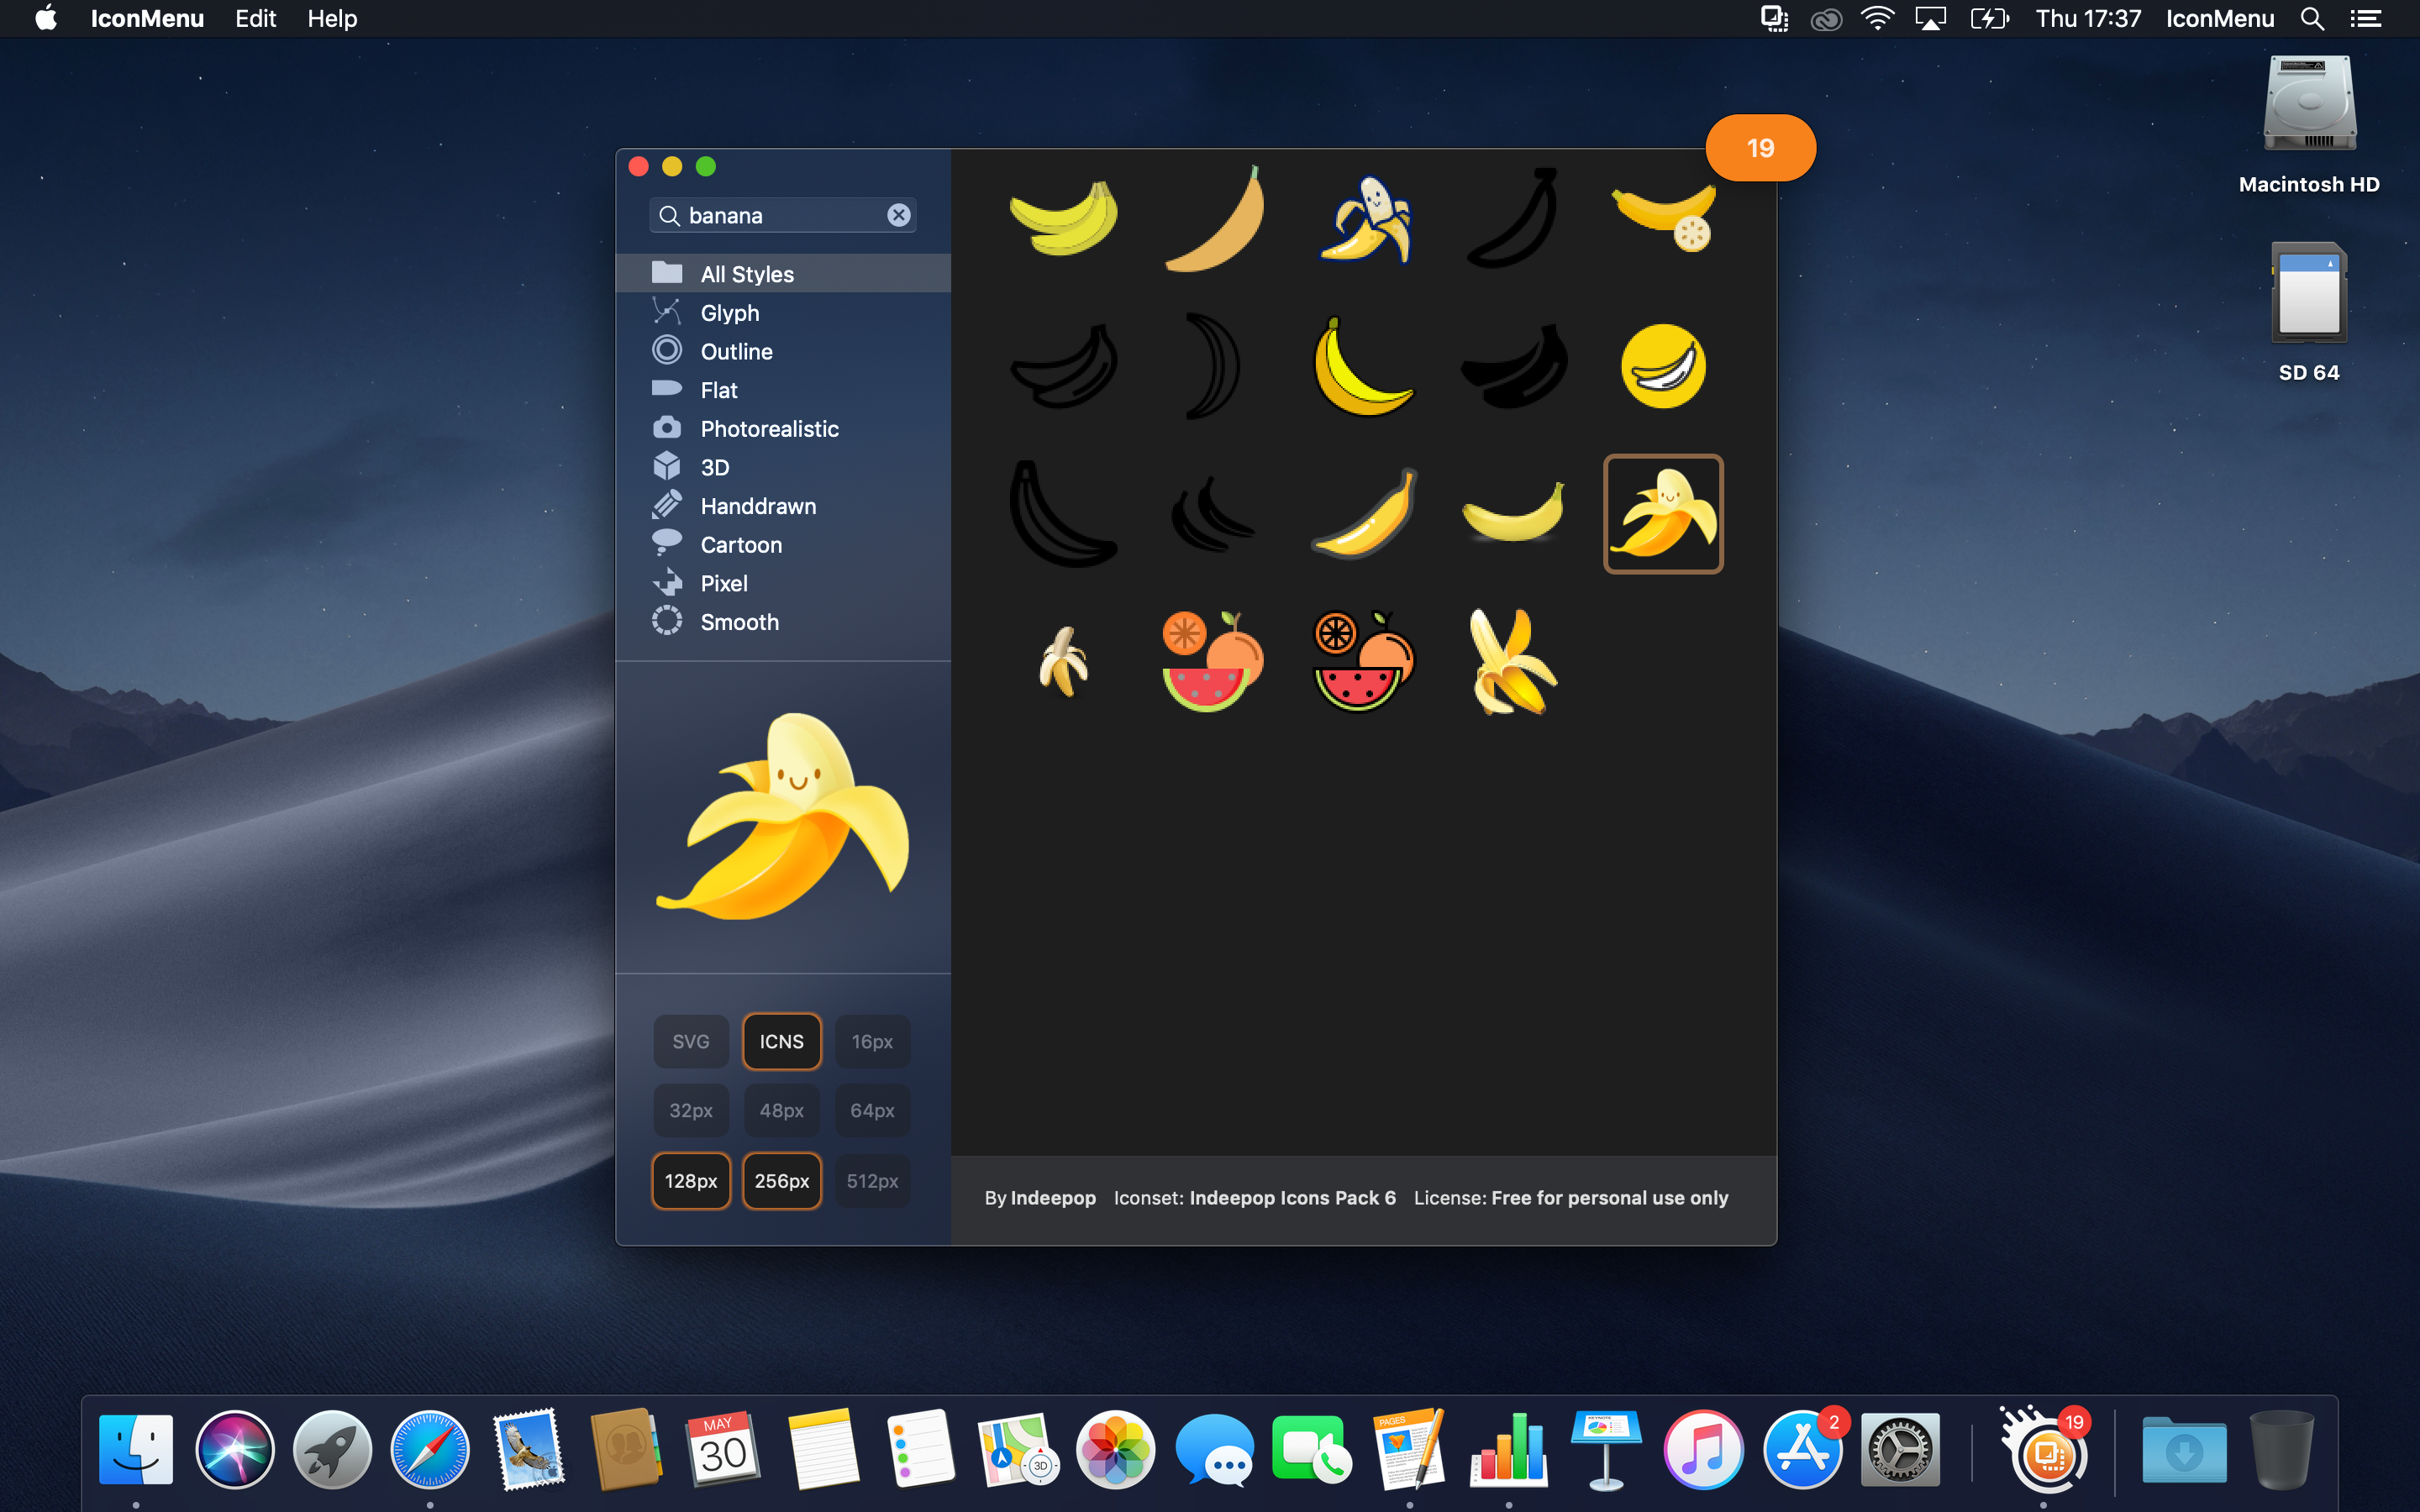This screenshot has width=2420, height=1512.
Task: Open the IconMenu application menu
Action: [x=147, y=18]
